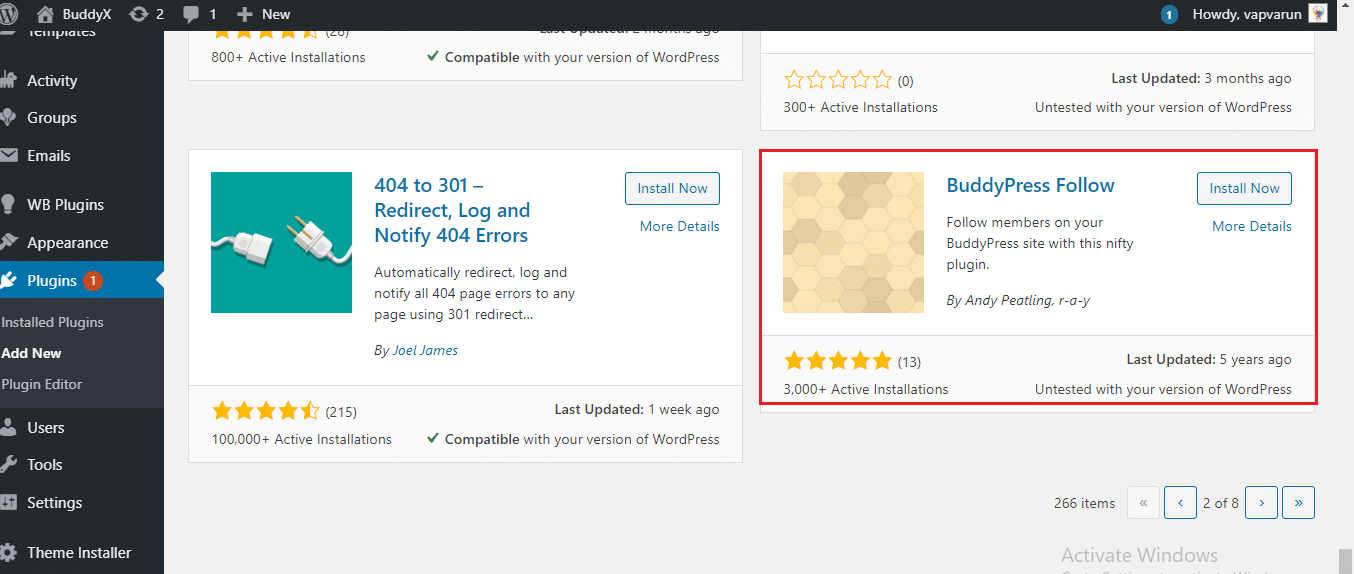The height and width of the screenshot is (574, 1354).
Task: Click the Users person icon
Action: point(8,428)
